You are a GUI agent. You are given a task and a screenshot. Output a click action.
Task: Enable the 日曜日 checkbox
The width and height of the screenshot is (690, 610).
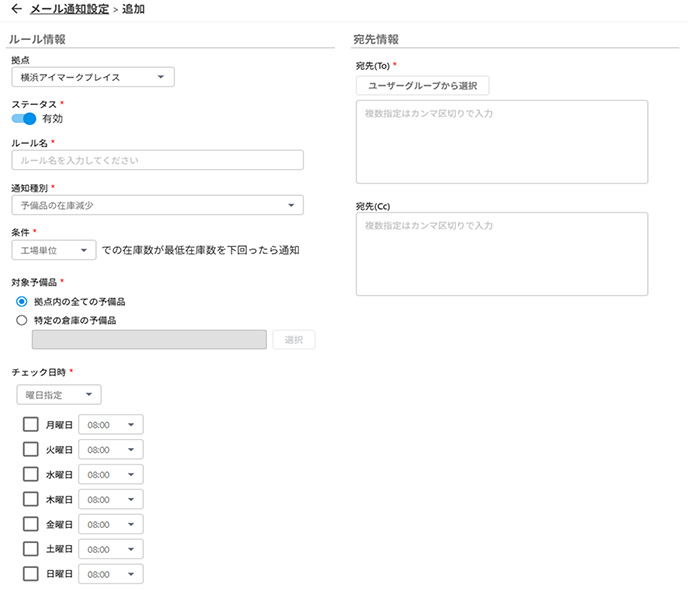30,574
